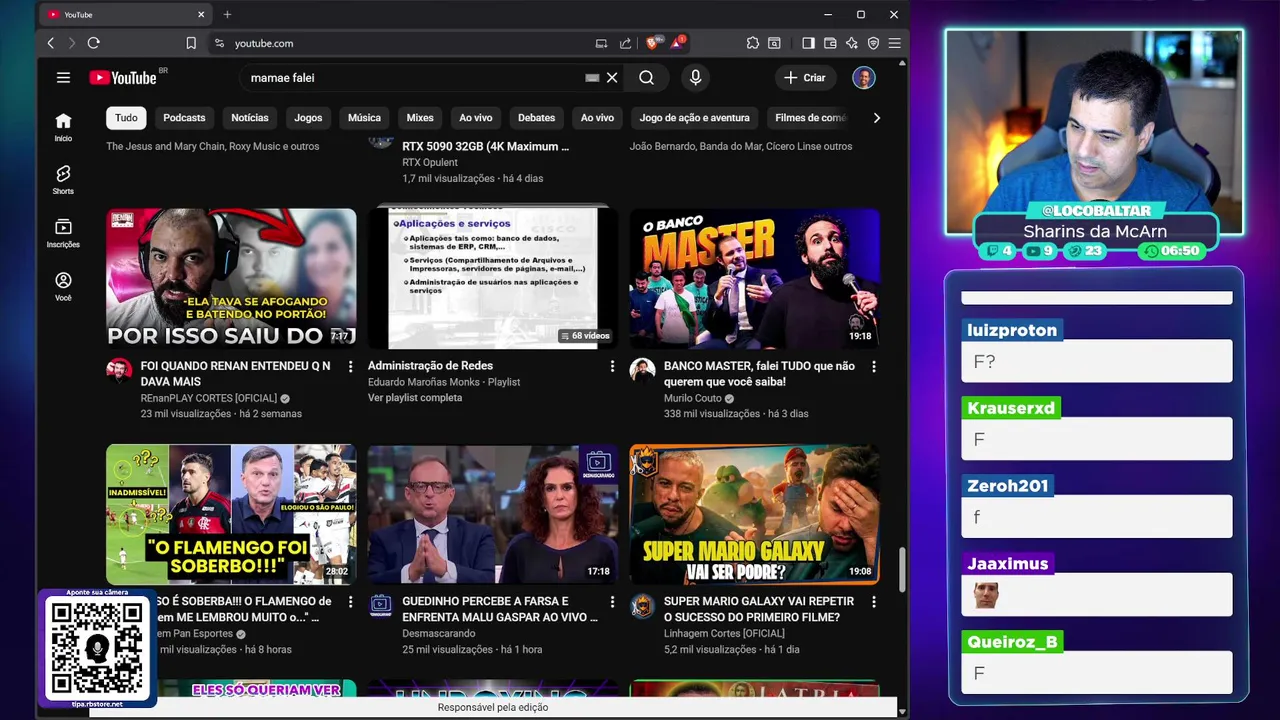Screen dimensions: 1280x720
Task: Open options for Super Mario Galaxy video
Action: 873,602
